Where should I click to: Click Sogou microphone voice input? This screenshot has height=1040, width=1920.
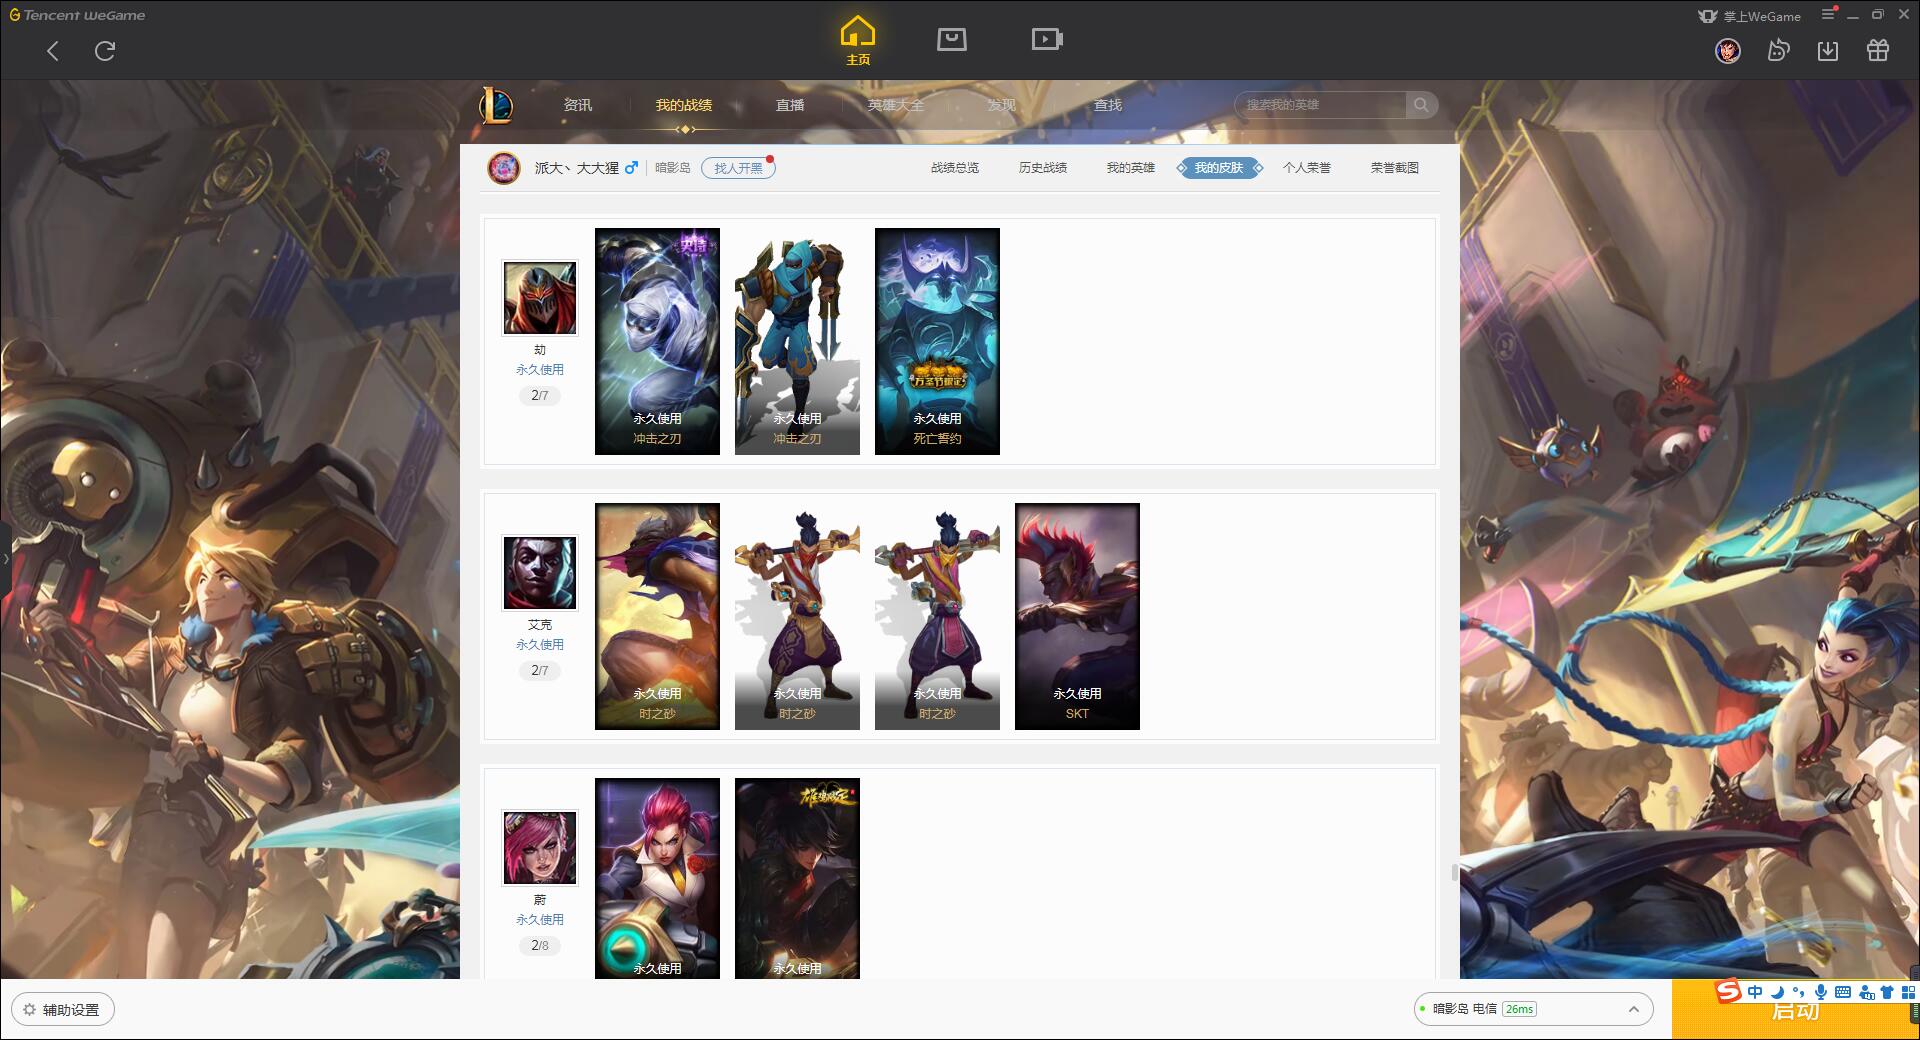tap(1821, 992)
